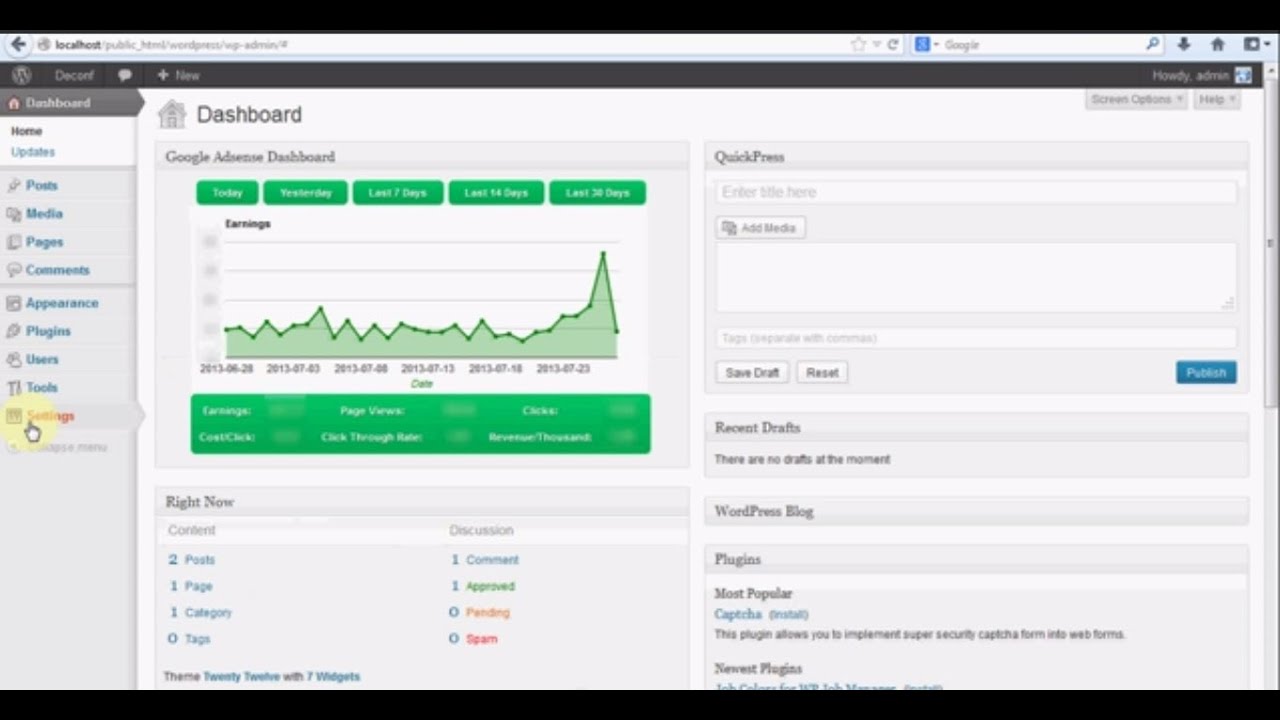Expand the Help dropdown tab
This screenshot has width=1280, height=720.
[x=1217, y=99]
